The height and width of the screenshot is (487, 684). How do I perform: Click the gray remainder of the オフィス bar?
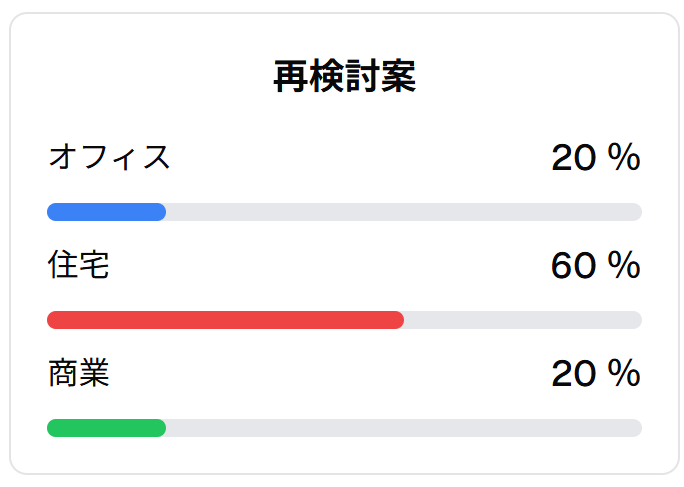404,212
